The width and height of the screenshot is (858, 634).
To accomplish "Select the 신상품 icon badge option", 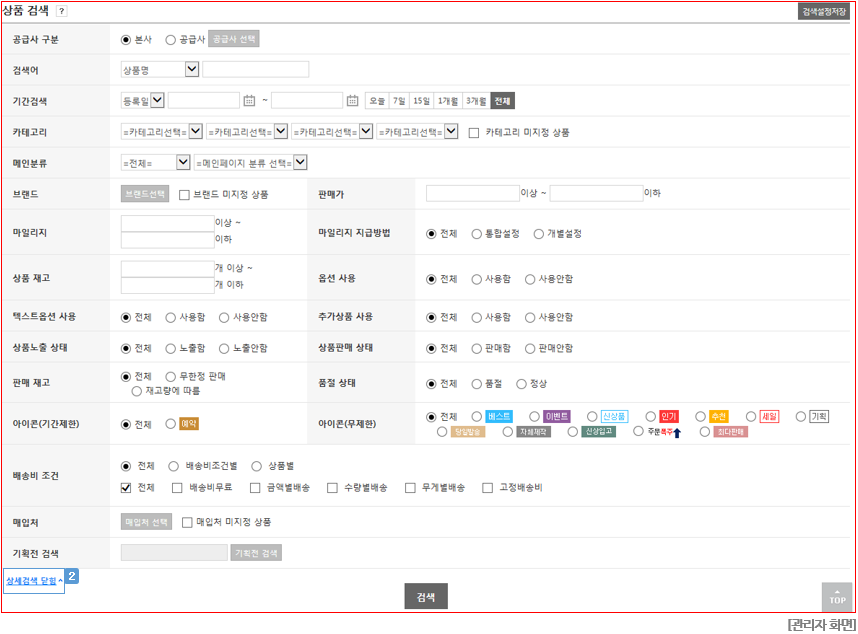I will click(592, 417).
